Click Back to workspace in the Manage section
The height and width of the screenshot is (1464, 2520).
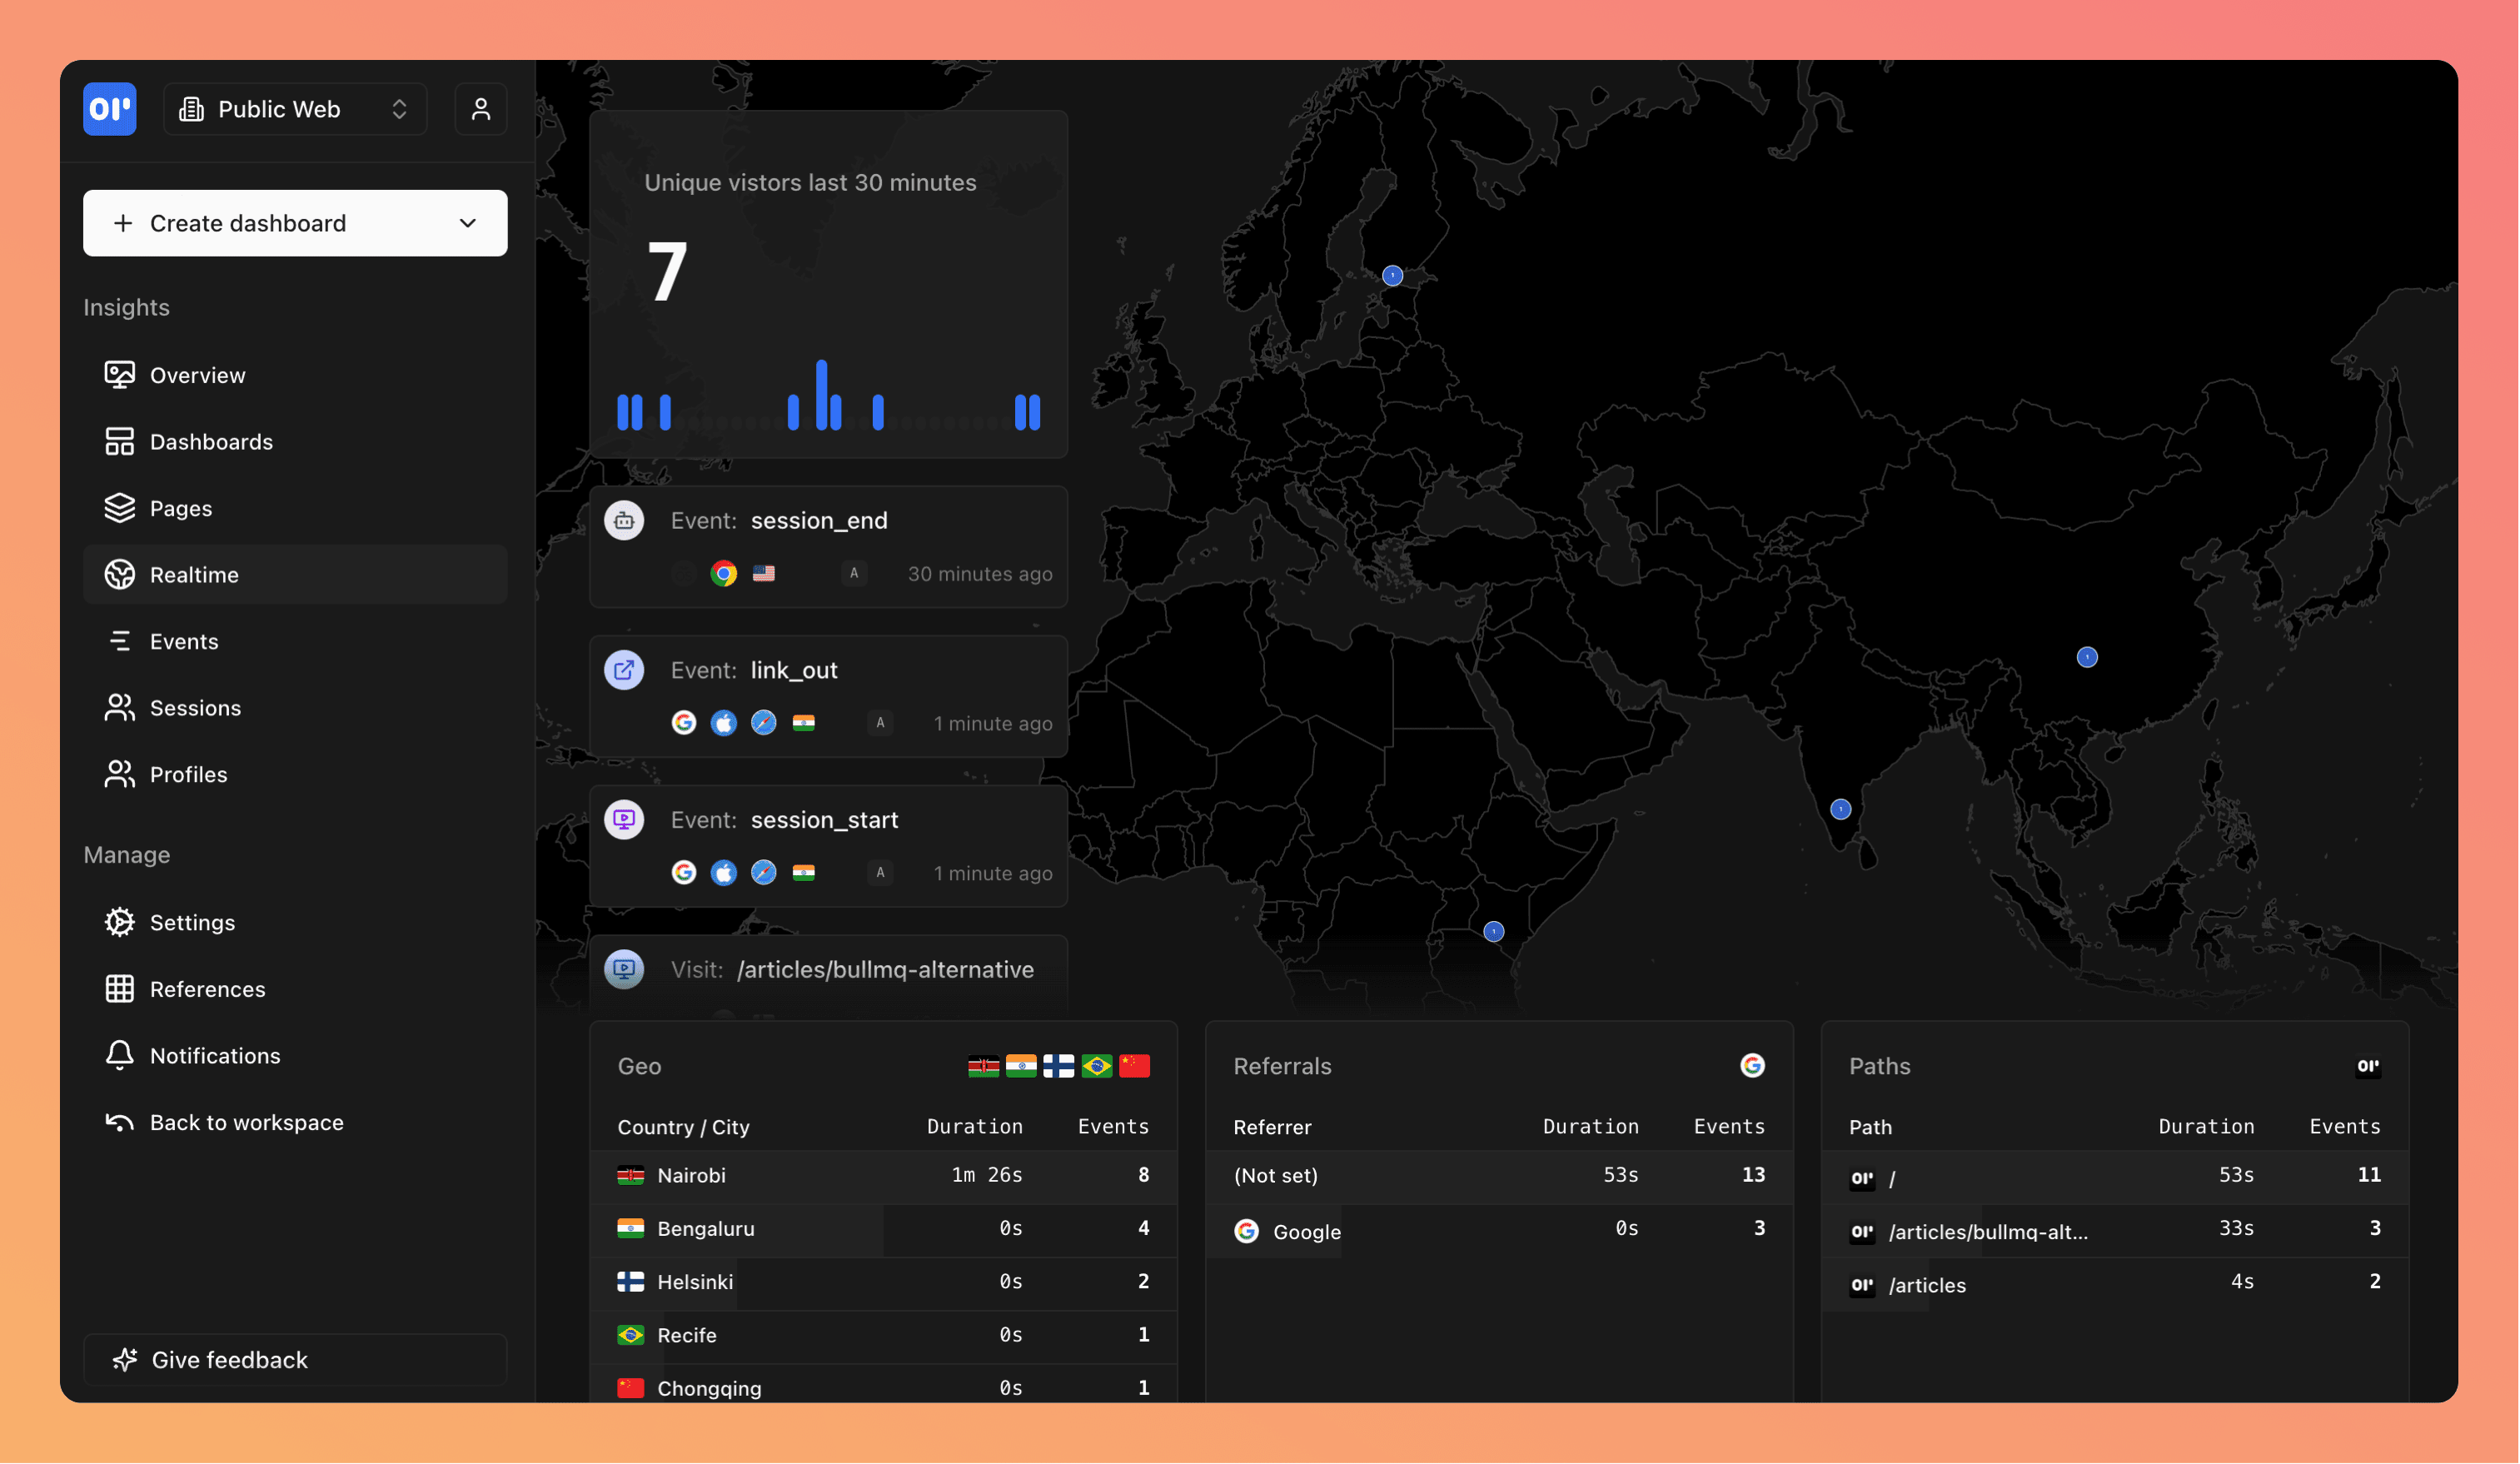(247, 1122)
